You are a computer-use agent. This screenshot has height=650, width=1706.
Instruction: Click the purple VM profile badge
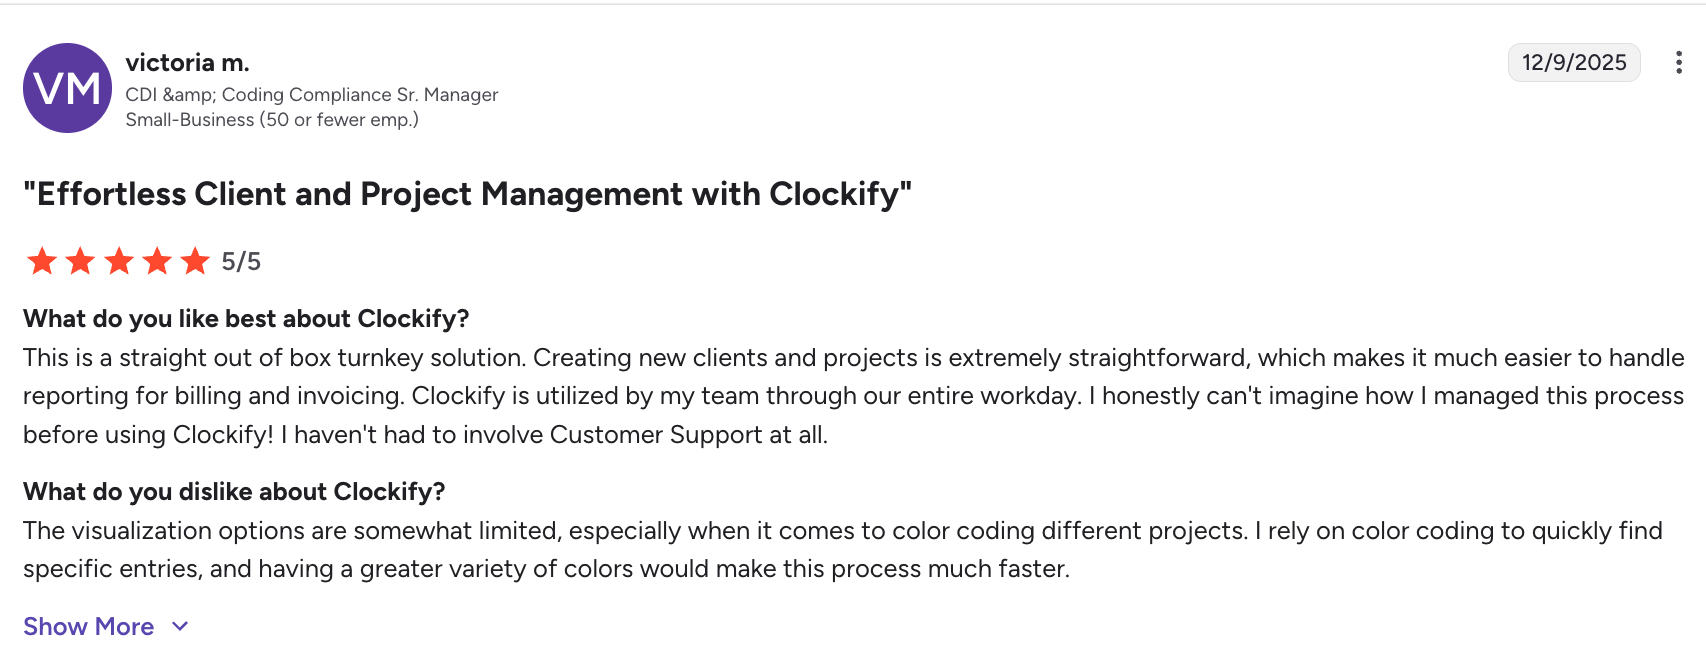click(68, 88)
